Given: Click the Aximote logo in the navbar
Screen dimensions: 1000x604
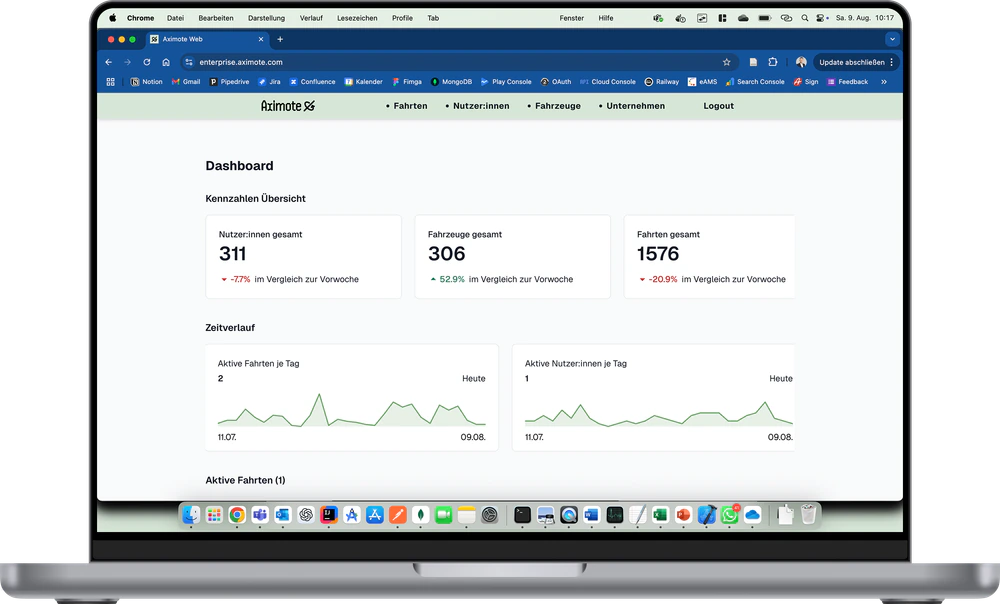Looking at the screenshot, I should [x=287, y=106].
